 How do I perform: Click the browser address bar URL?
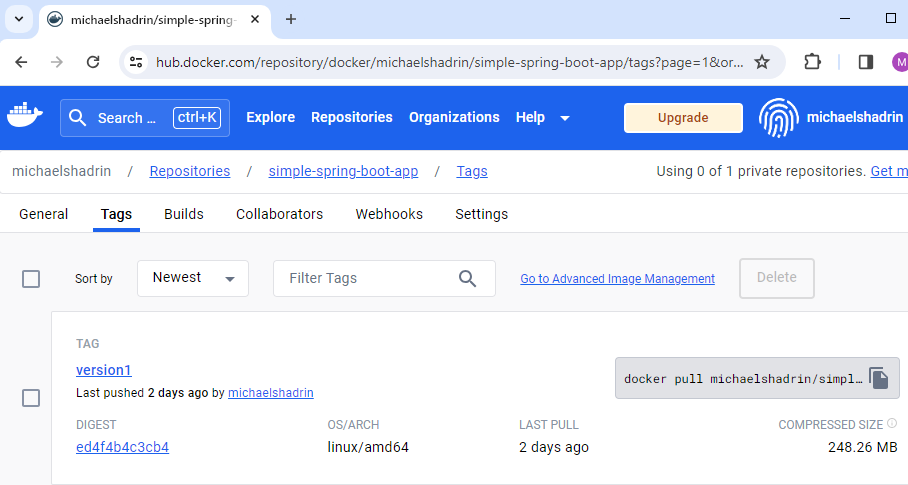(x=449, y=62)
